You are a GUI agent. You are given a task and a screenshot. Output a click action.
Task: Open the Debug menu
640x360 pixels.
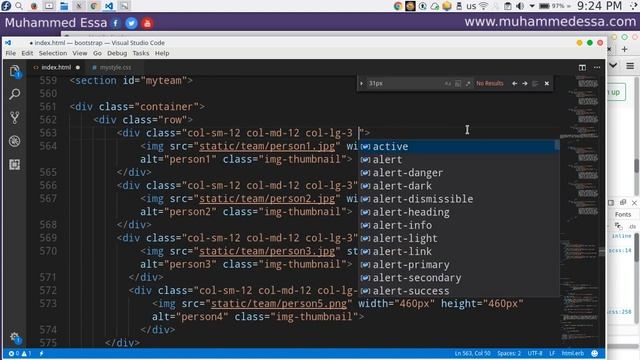pyautogui.click(x=117, y=53)
